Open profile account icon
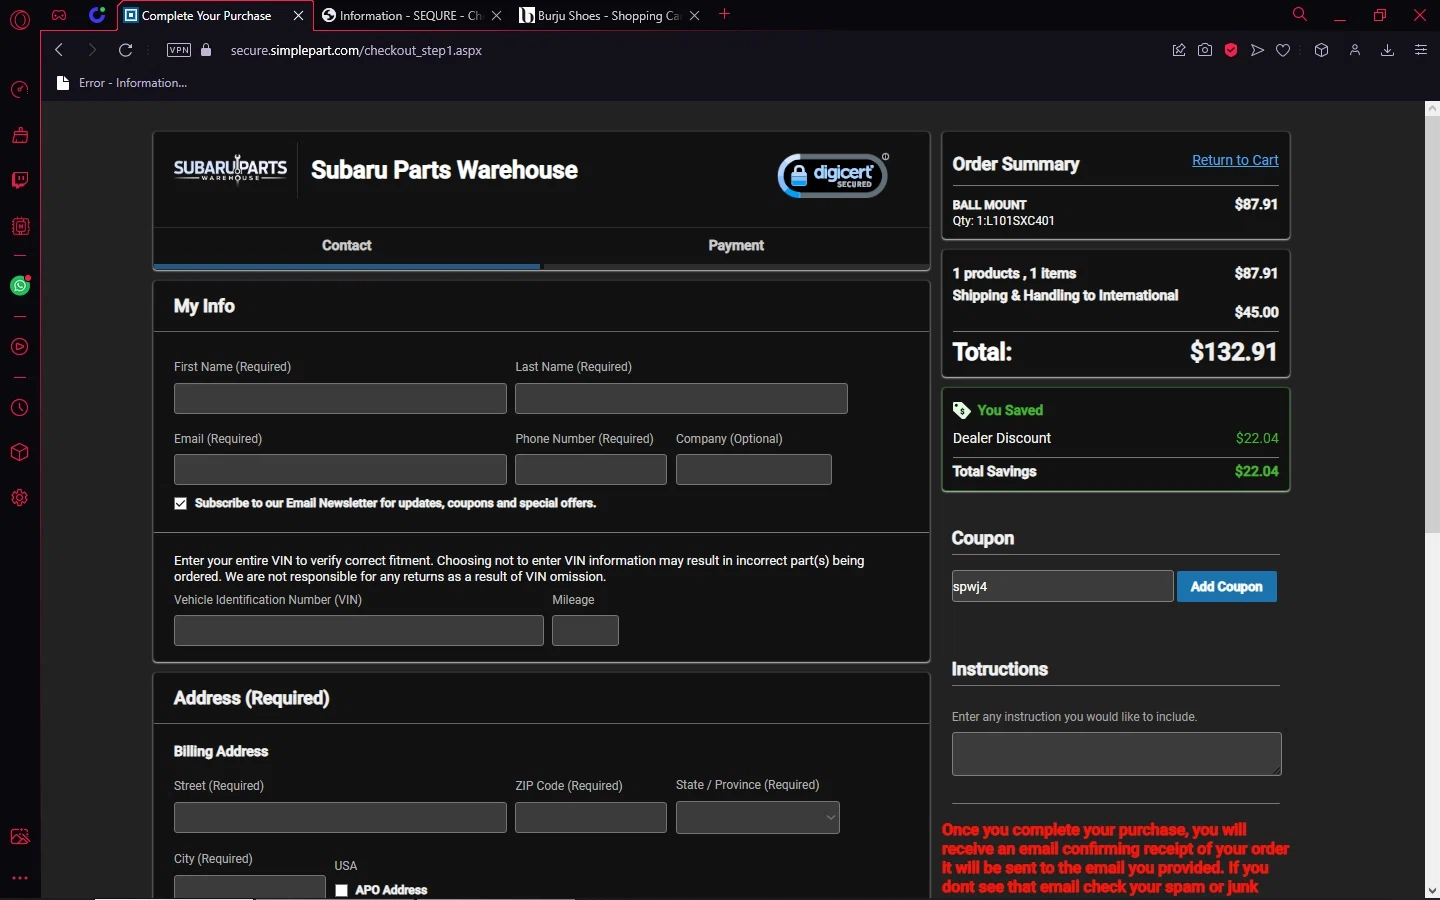This screenshot has width=1440, height=900. (1355, 50)
